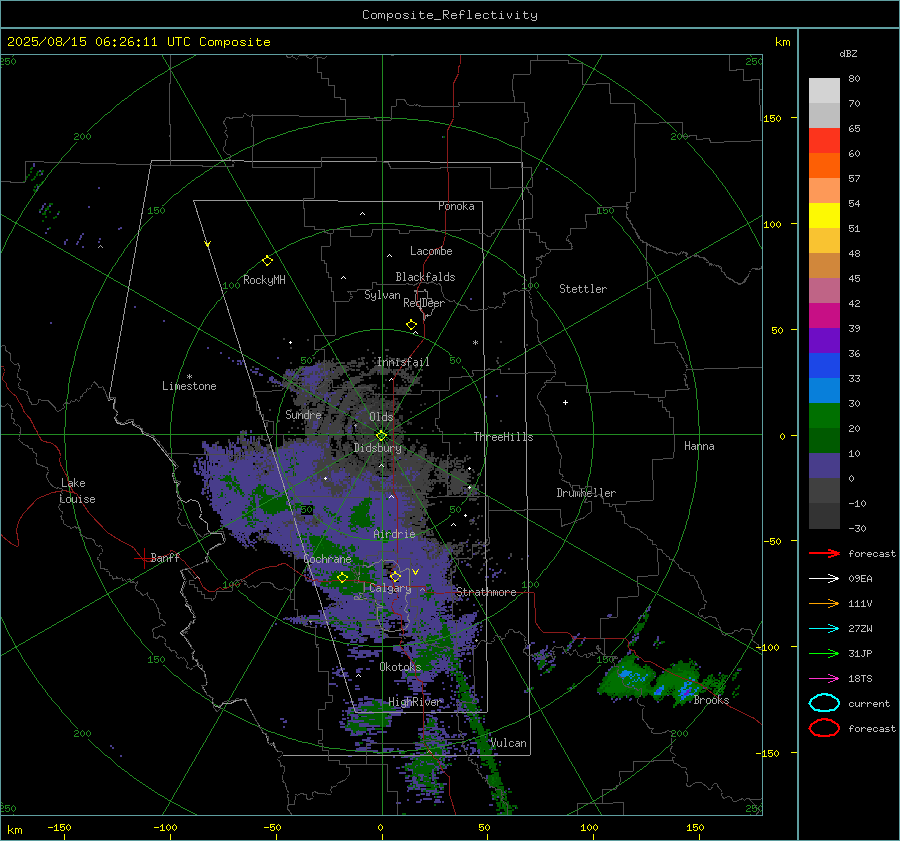Select the 80 dBZ color swatch

click(824, 90)
